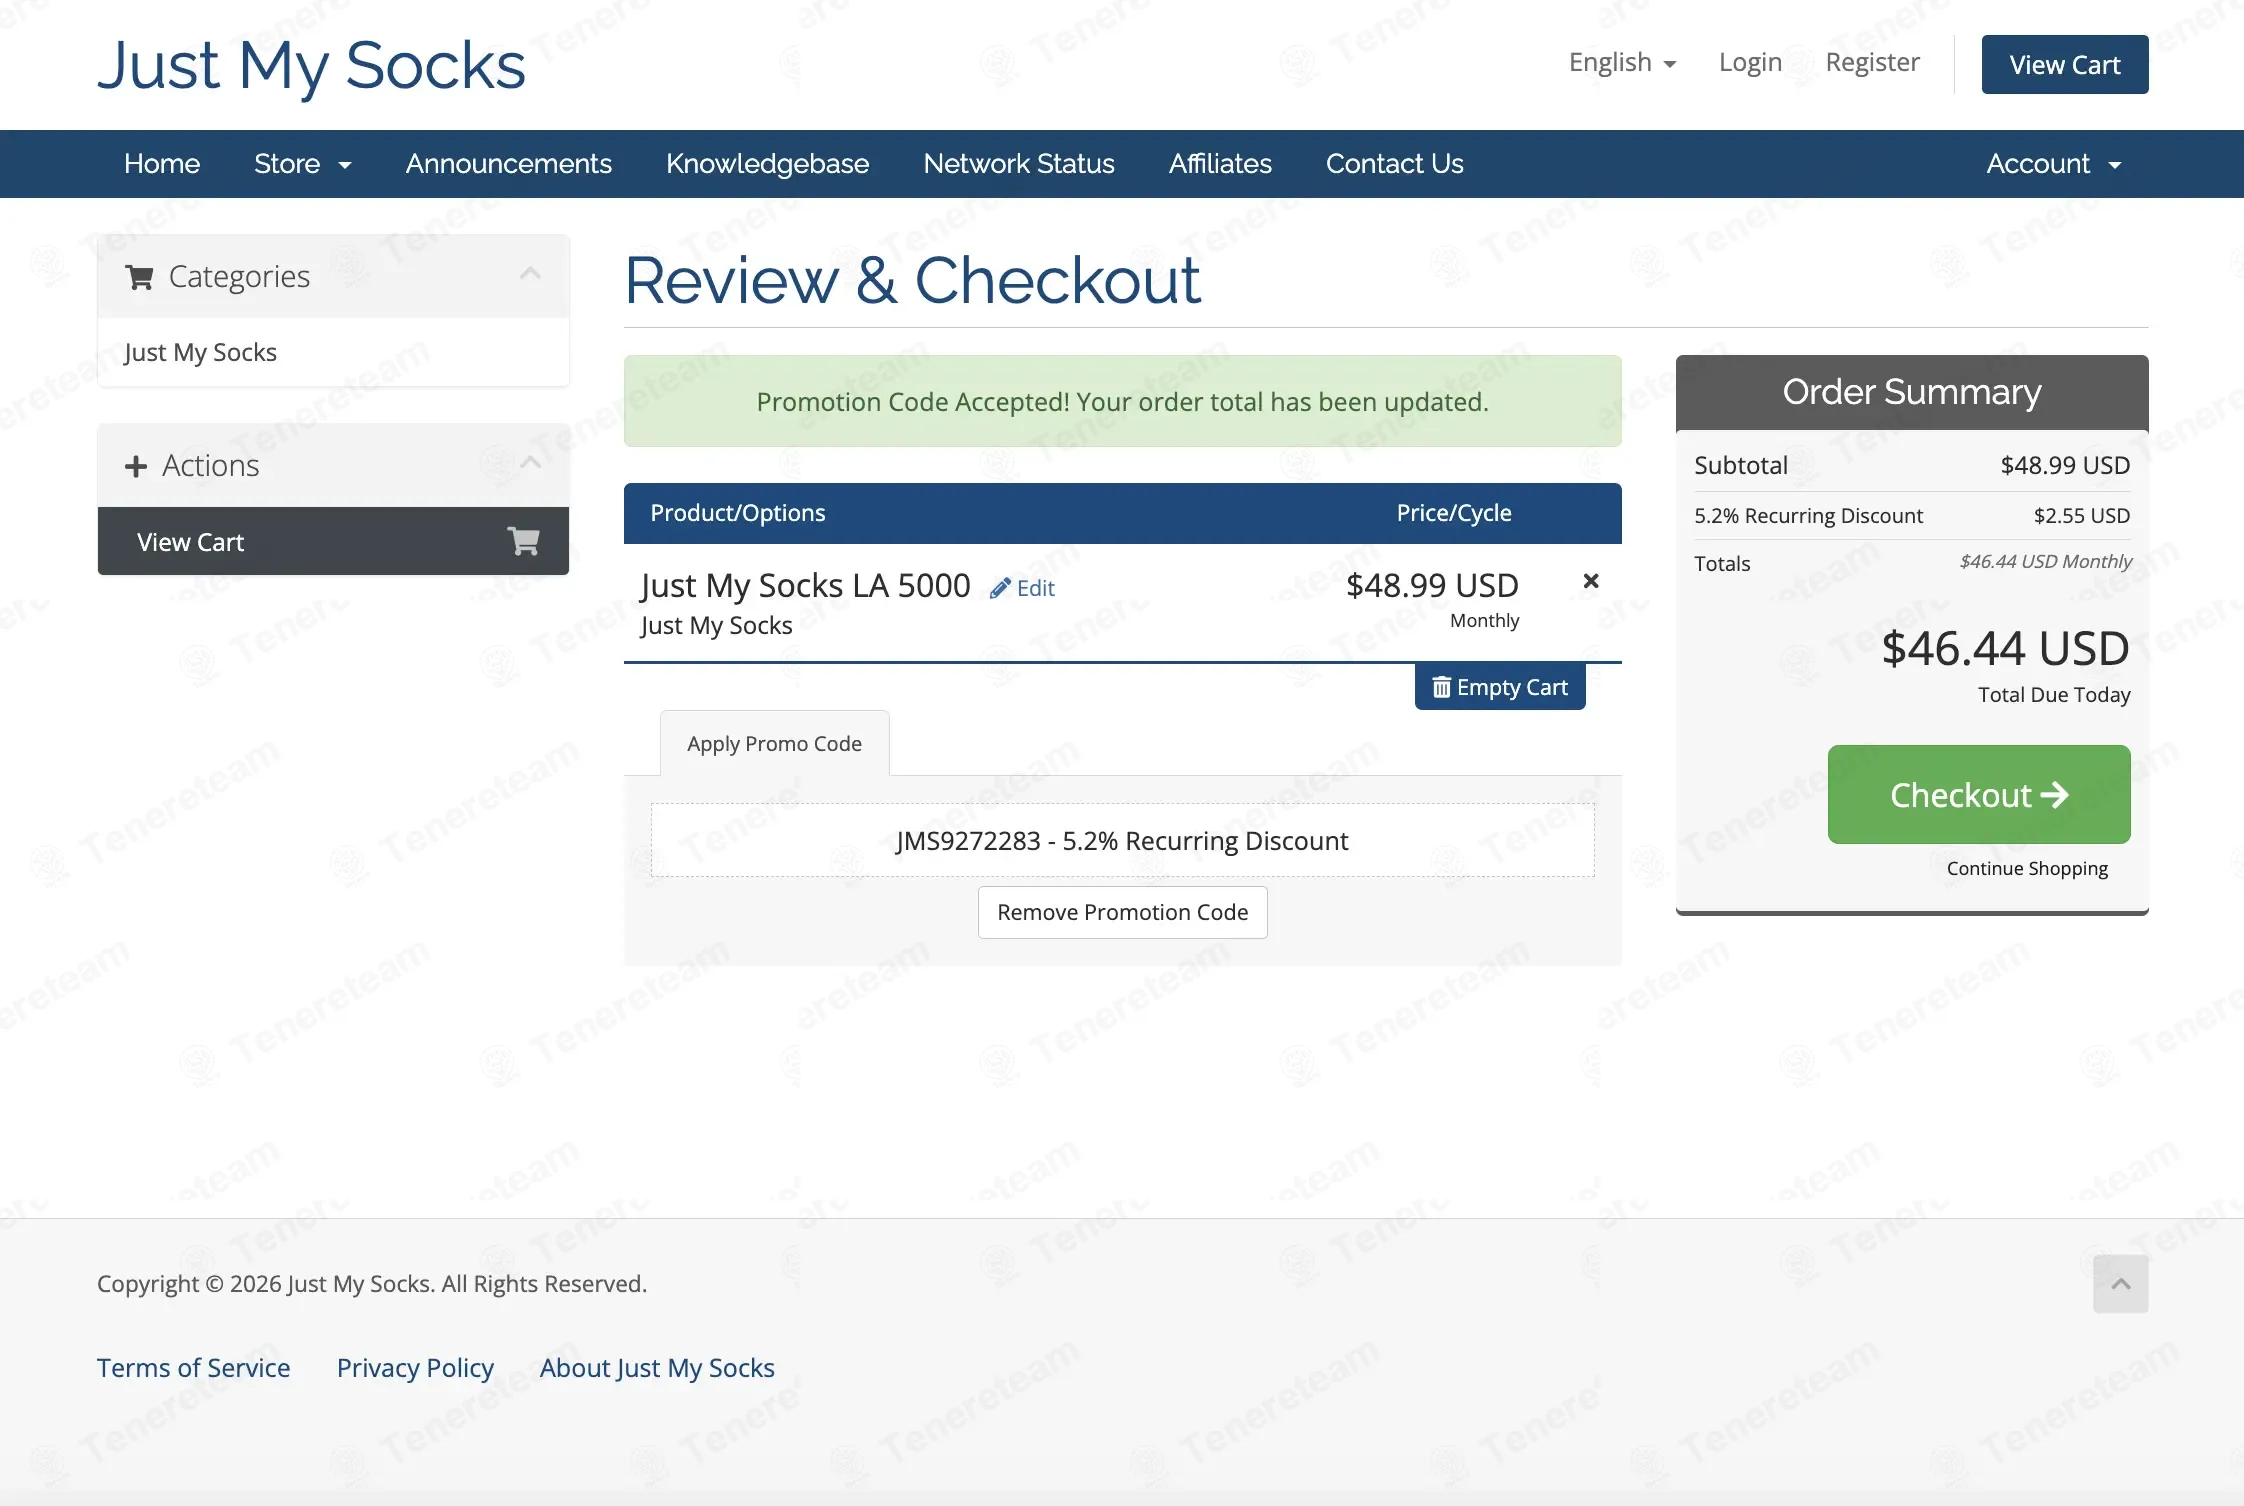Click the plus icon beside Actions

pos(136,466)
